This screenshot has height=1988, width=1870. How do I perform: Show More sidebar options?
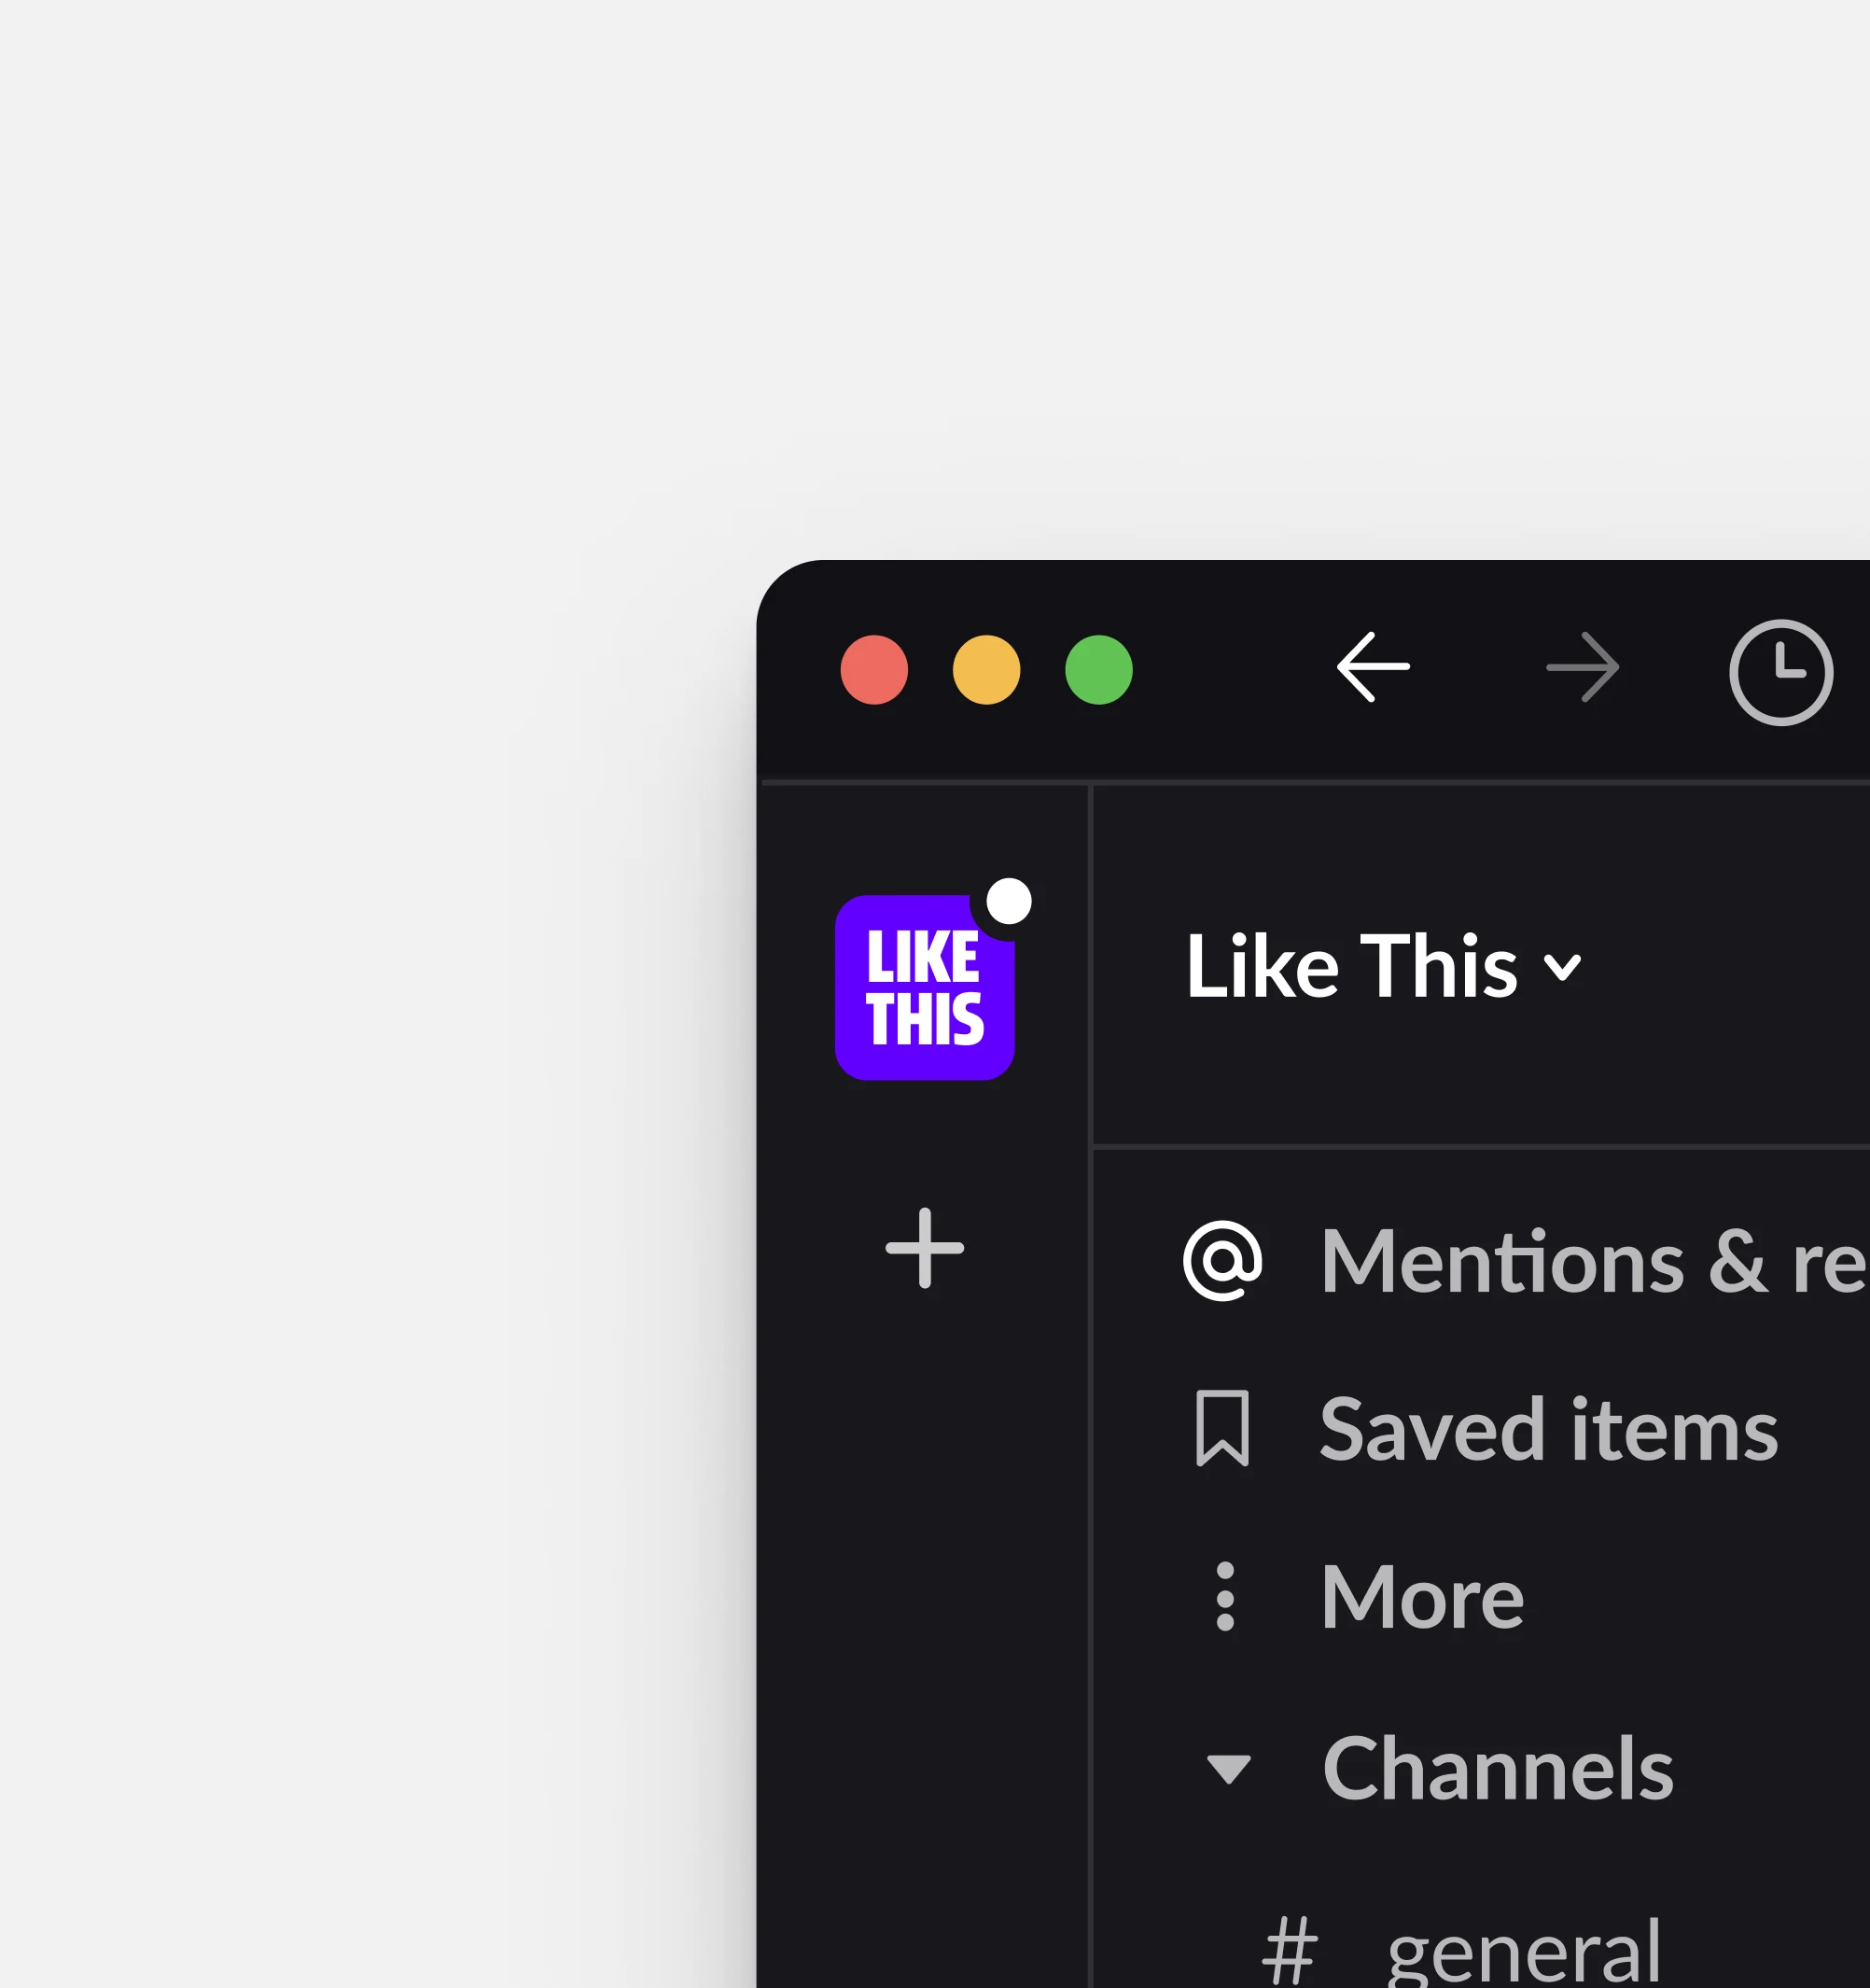coord(1422,1598)
